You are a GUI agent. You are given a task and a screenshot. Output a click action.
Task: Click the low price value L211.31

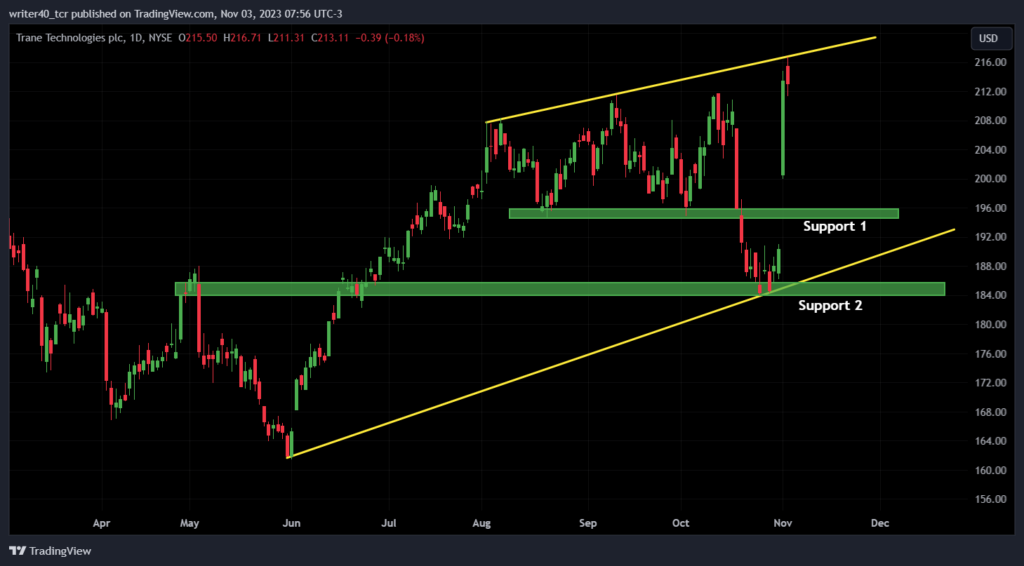click(286, 38)
